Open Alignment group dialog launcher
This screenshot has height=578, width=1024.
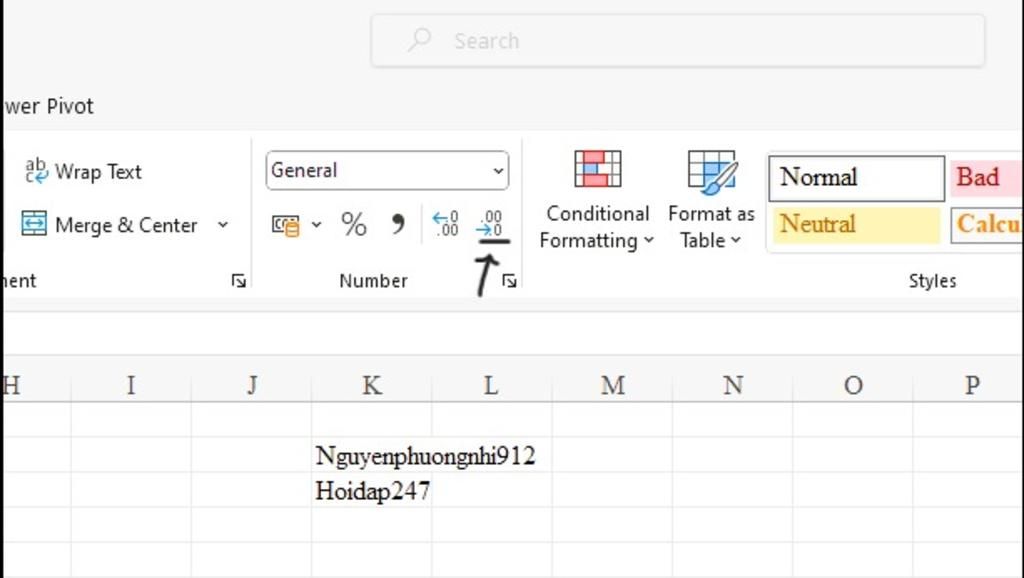238,282
